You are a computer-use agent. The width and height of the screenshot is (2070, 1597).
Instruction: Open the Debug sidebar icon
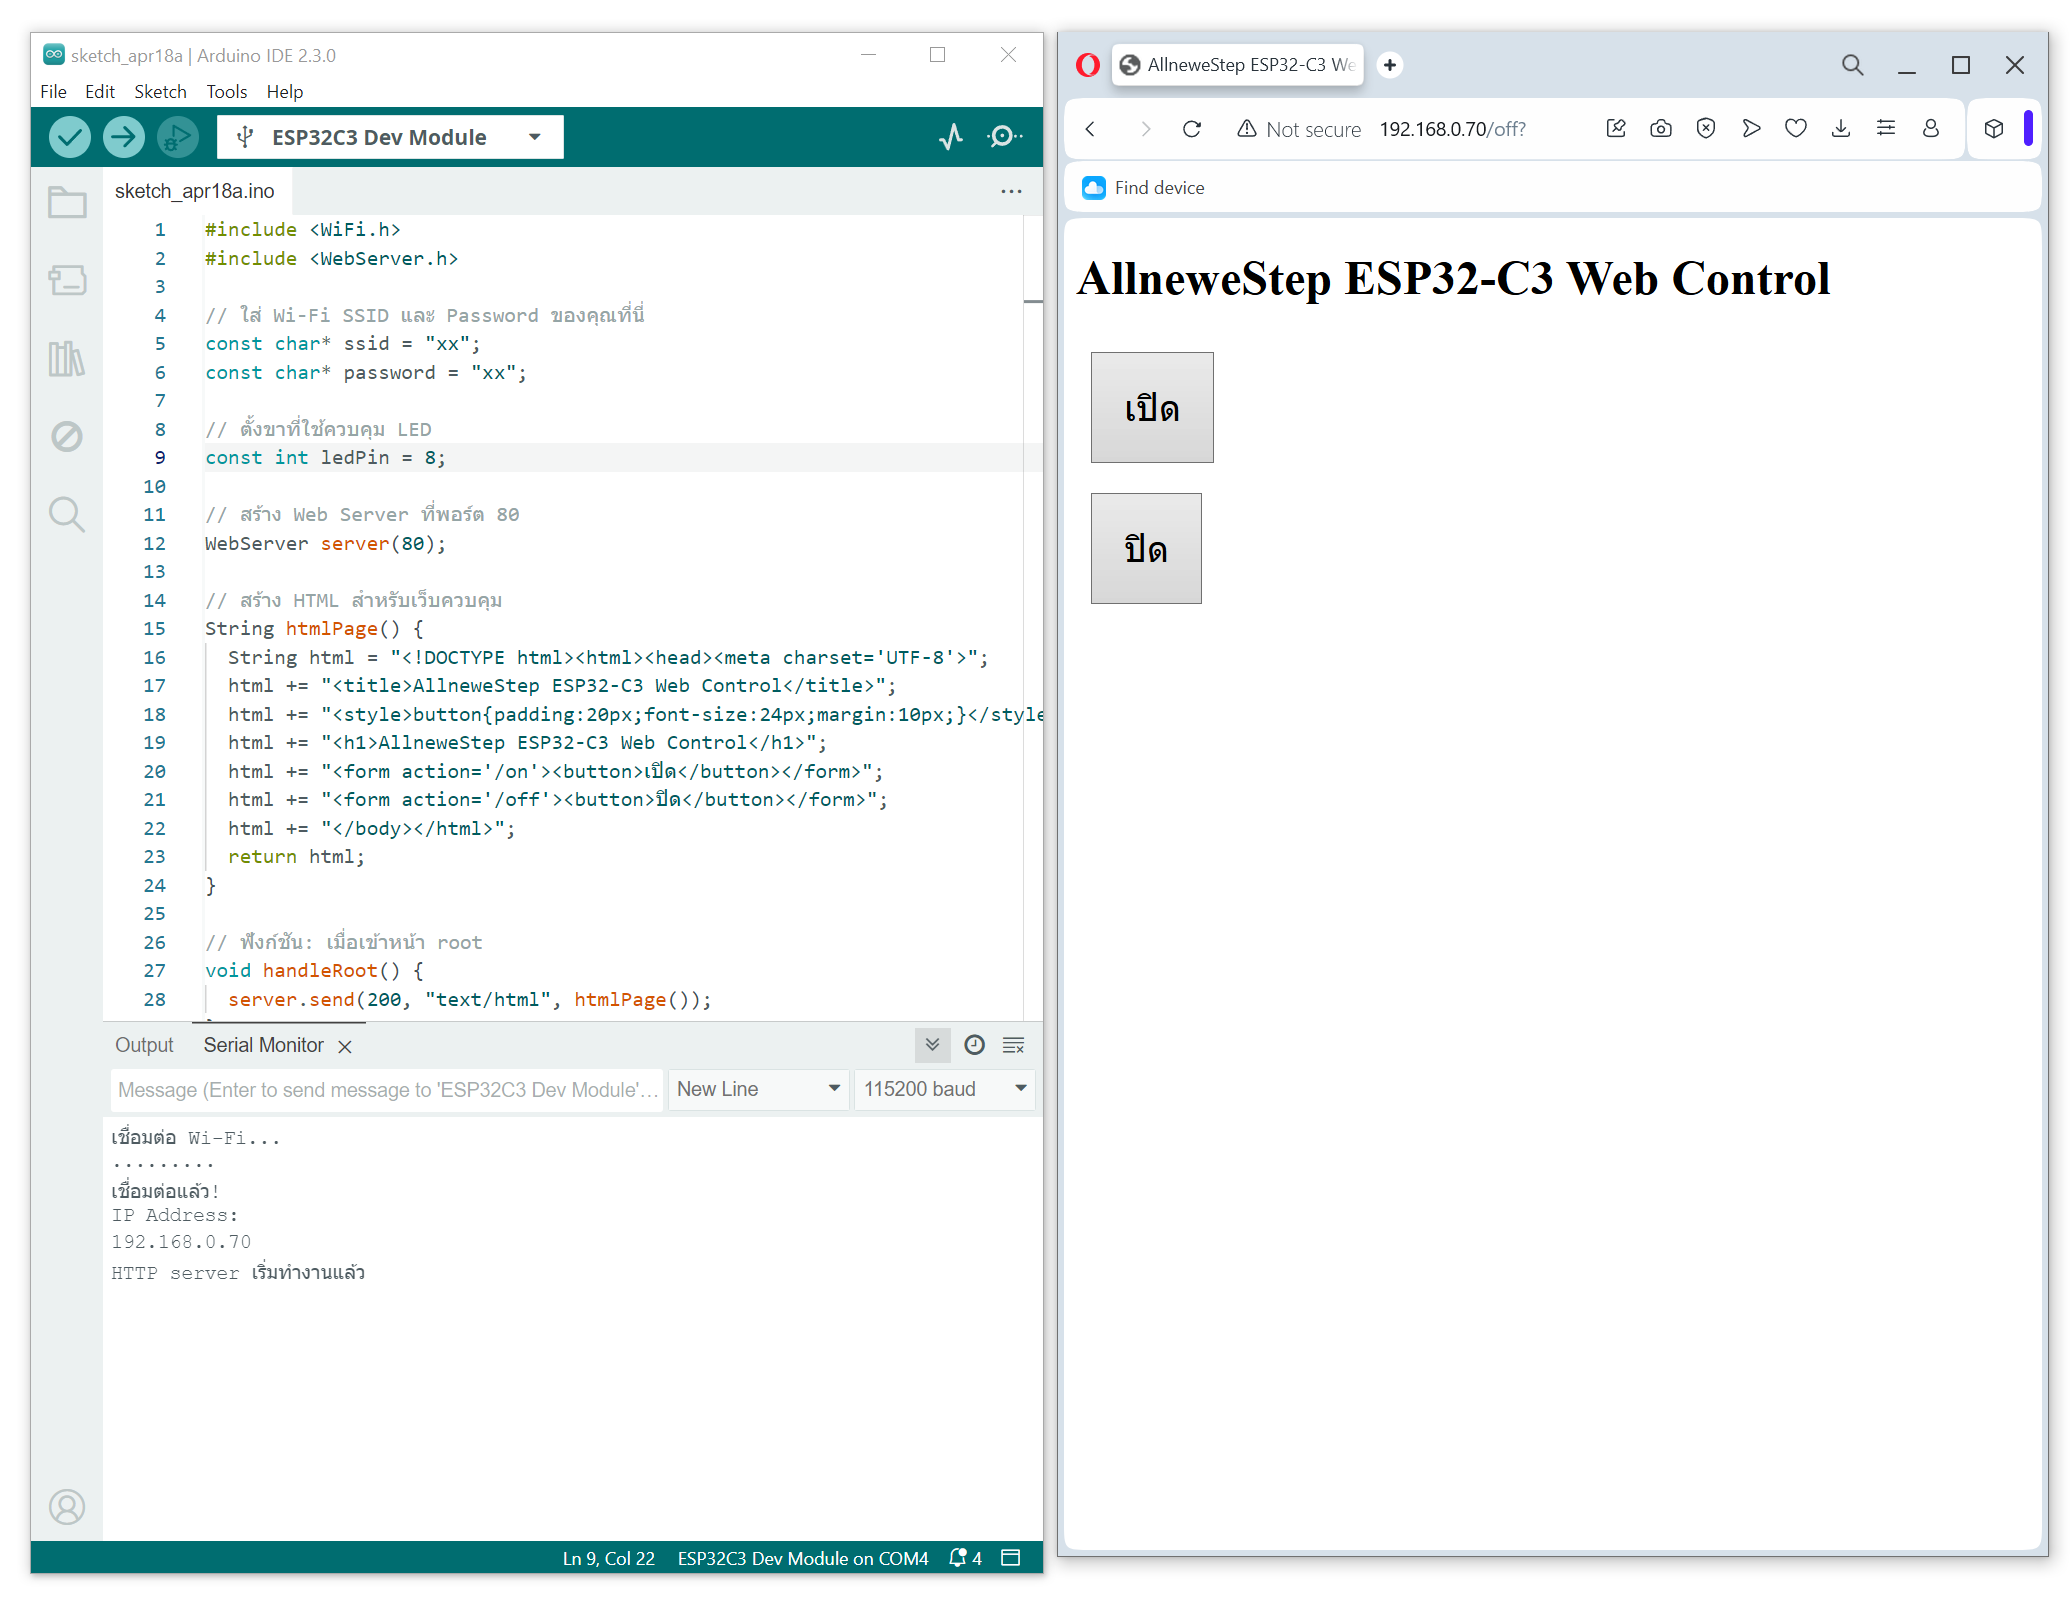pyautogui.click(x=67, y=436)
